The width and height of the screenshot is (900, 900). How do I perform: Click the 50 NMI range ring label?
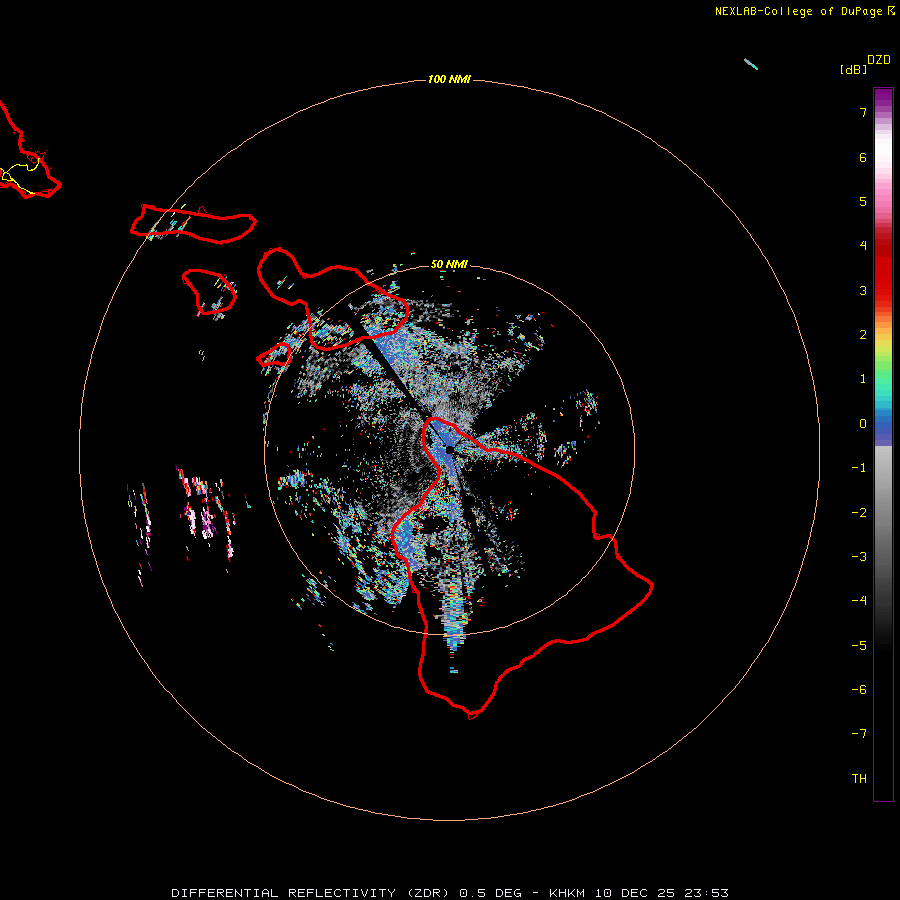[449, 264]
